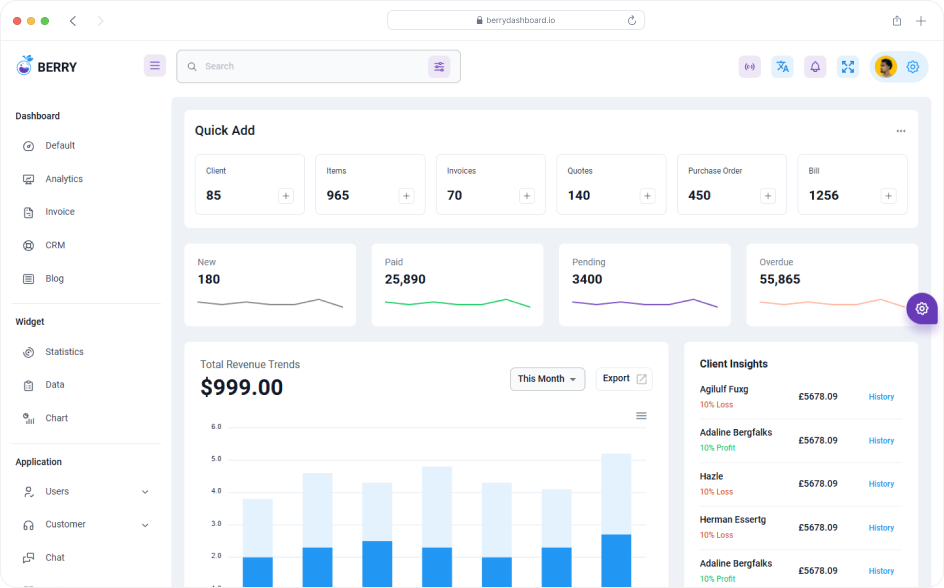Image resolution: width=944 pixels, height=588 pixels.
Task: Click the profile avatar picture
Action: click(884, 66)
